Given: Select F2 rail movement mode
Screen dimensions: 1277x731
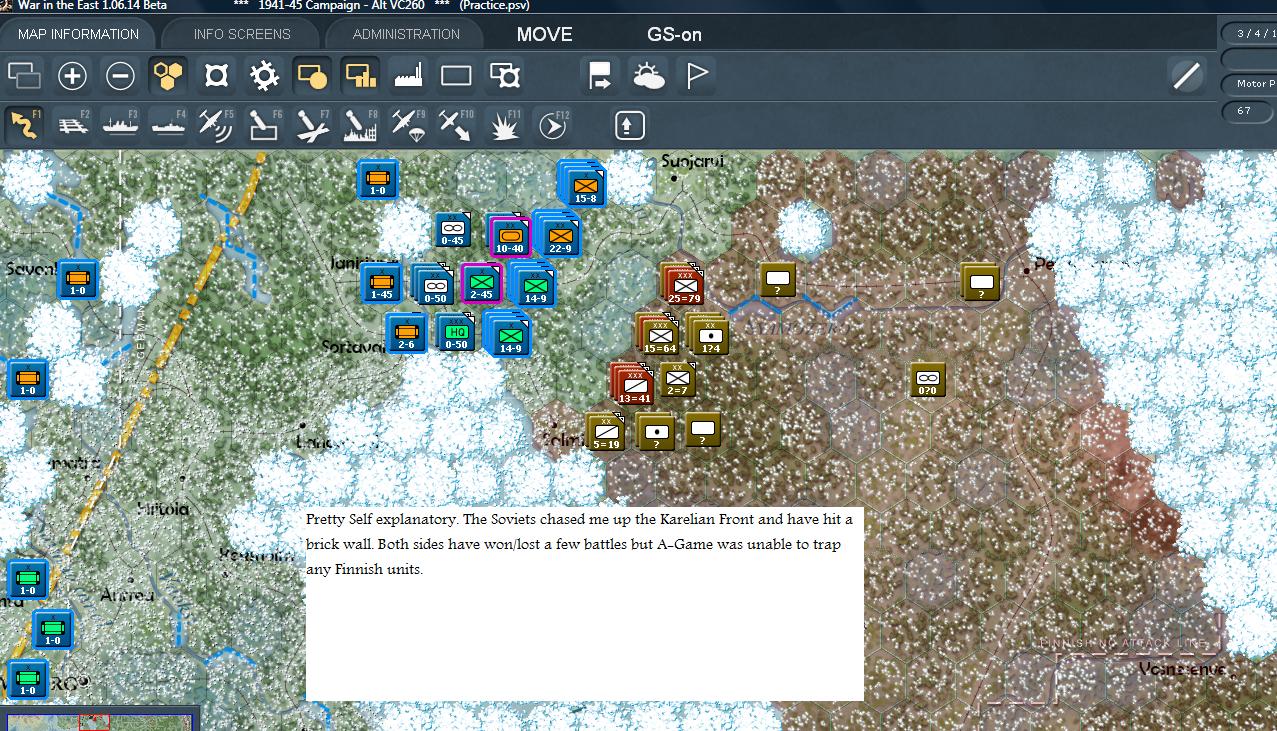Looking at the screenshot, I should pyautogui.click(x=72, y=125).
